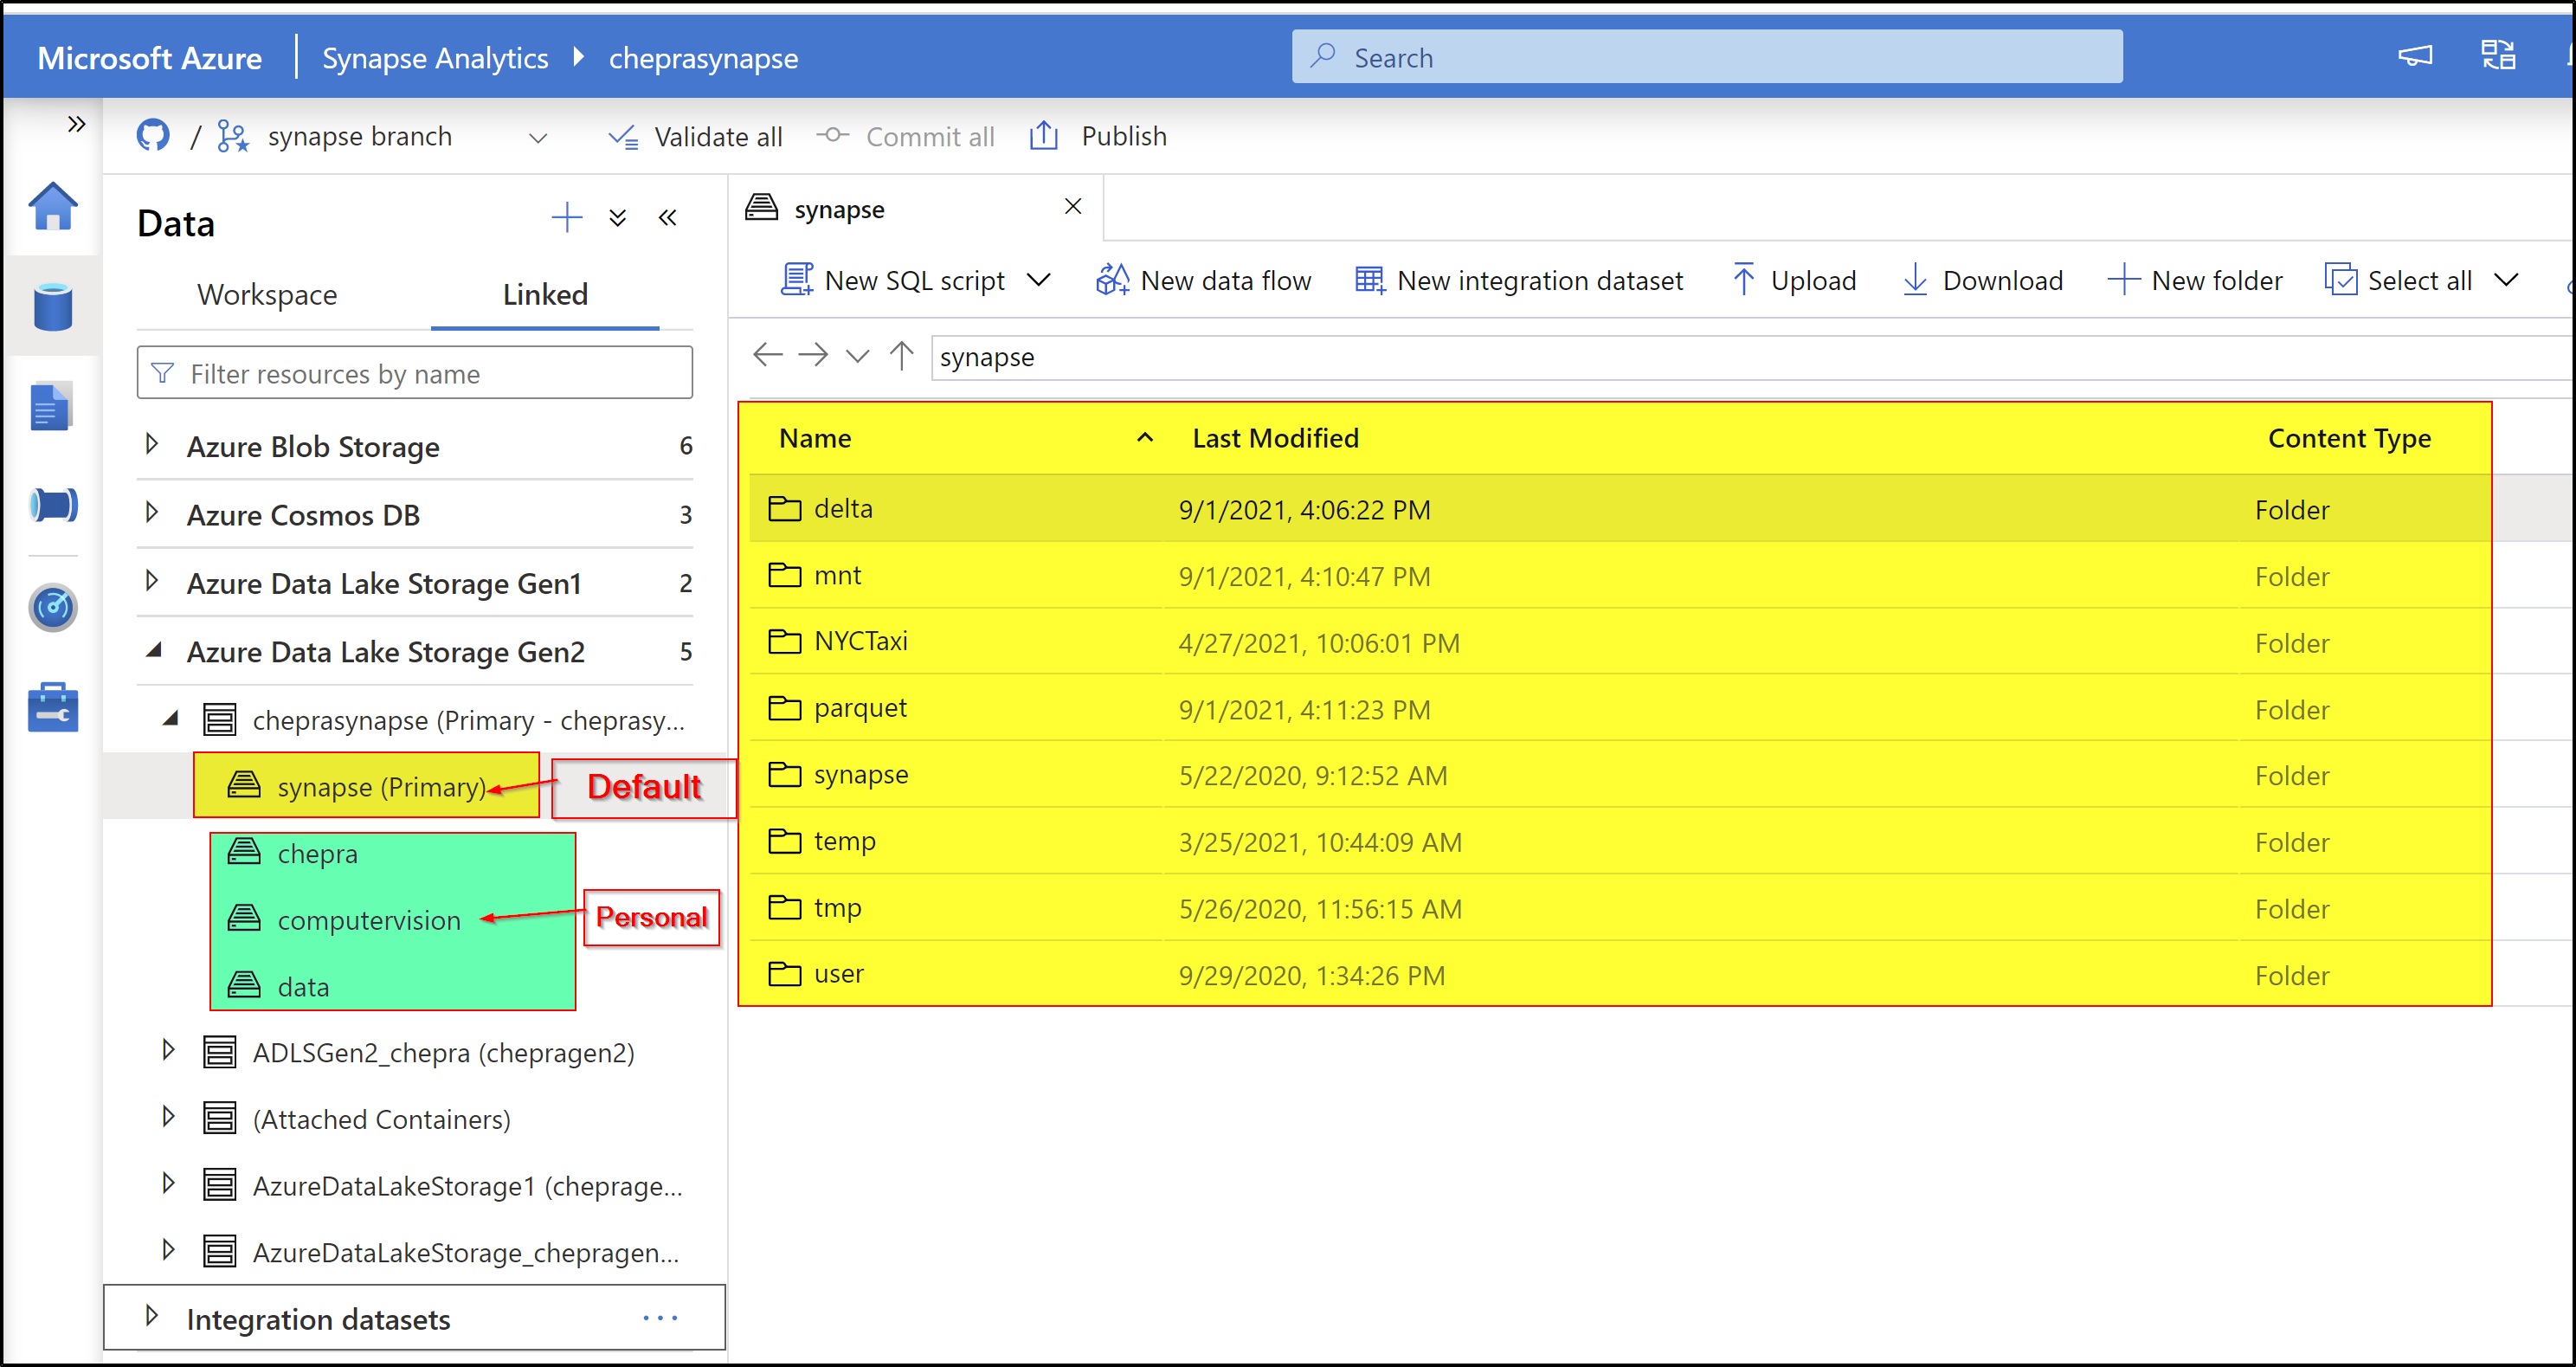Sort by the Name column header

[815, 438]
